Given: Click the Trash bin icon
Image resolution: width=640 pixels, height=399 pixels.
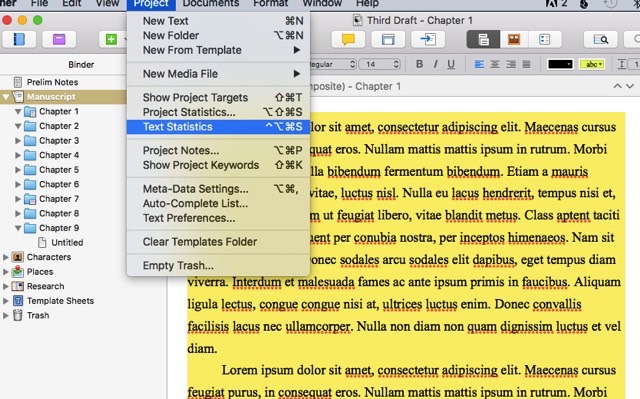Looking at the screenshot, I should click(x=18, y=315).
